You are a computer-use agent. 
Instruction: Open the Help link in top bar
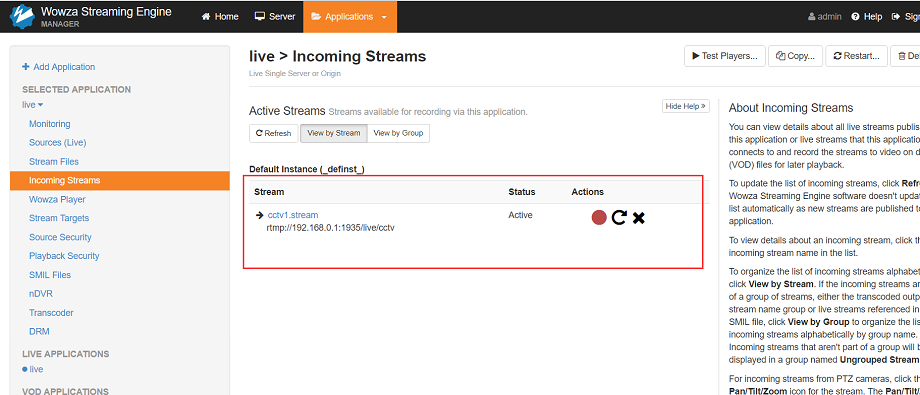point(867,16)
